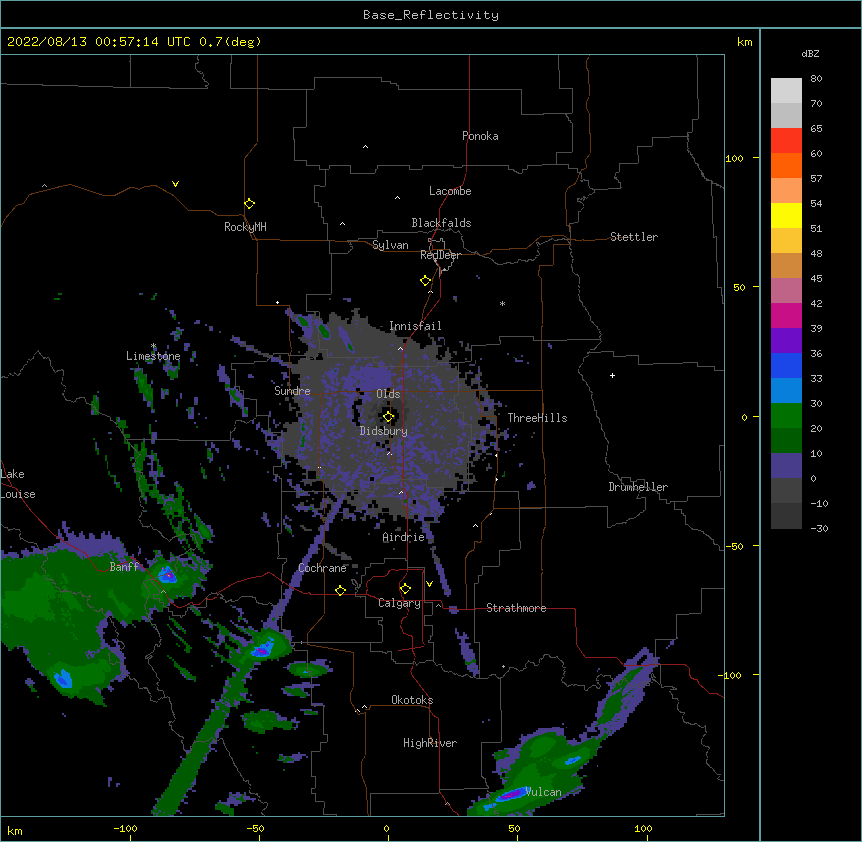The width and height of the screenshot is (862, 842).
Task: Click the ThreeHills label
Action: 537,418
